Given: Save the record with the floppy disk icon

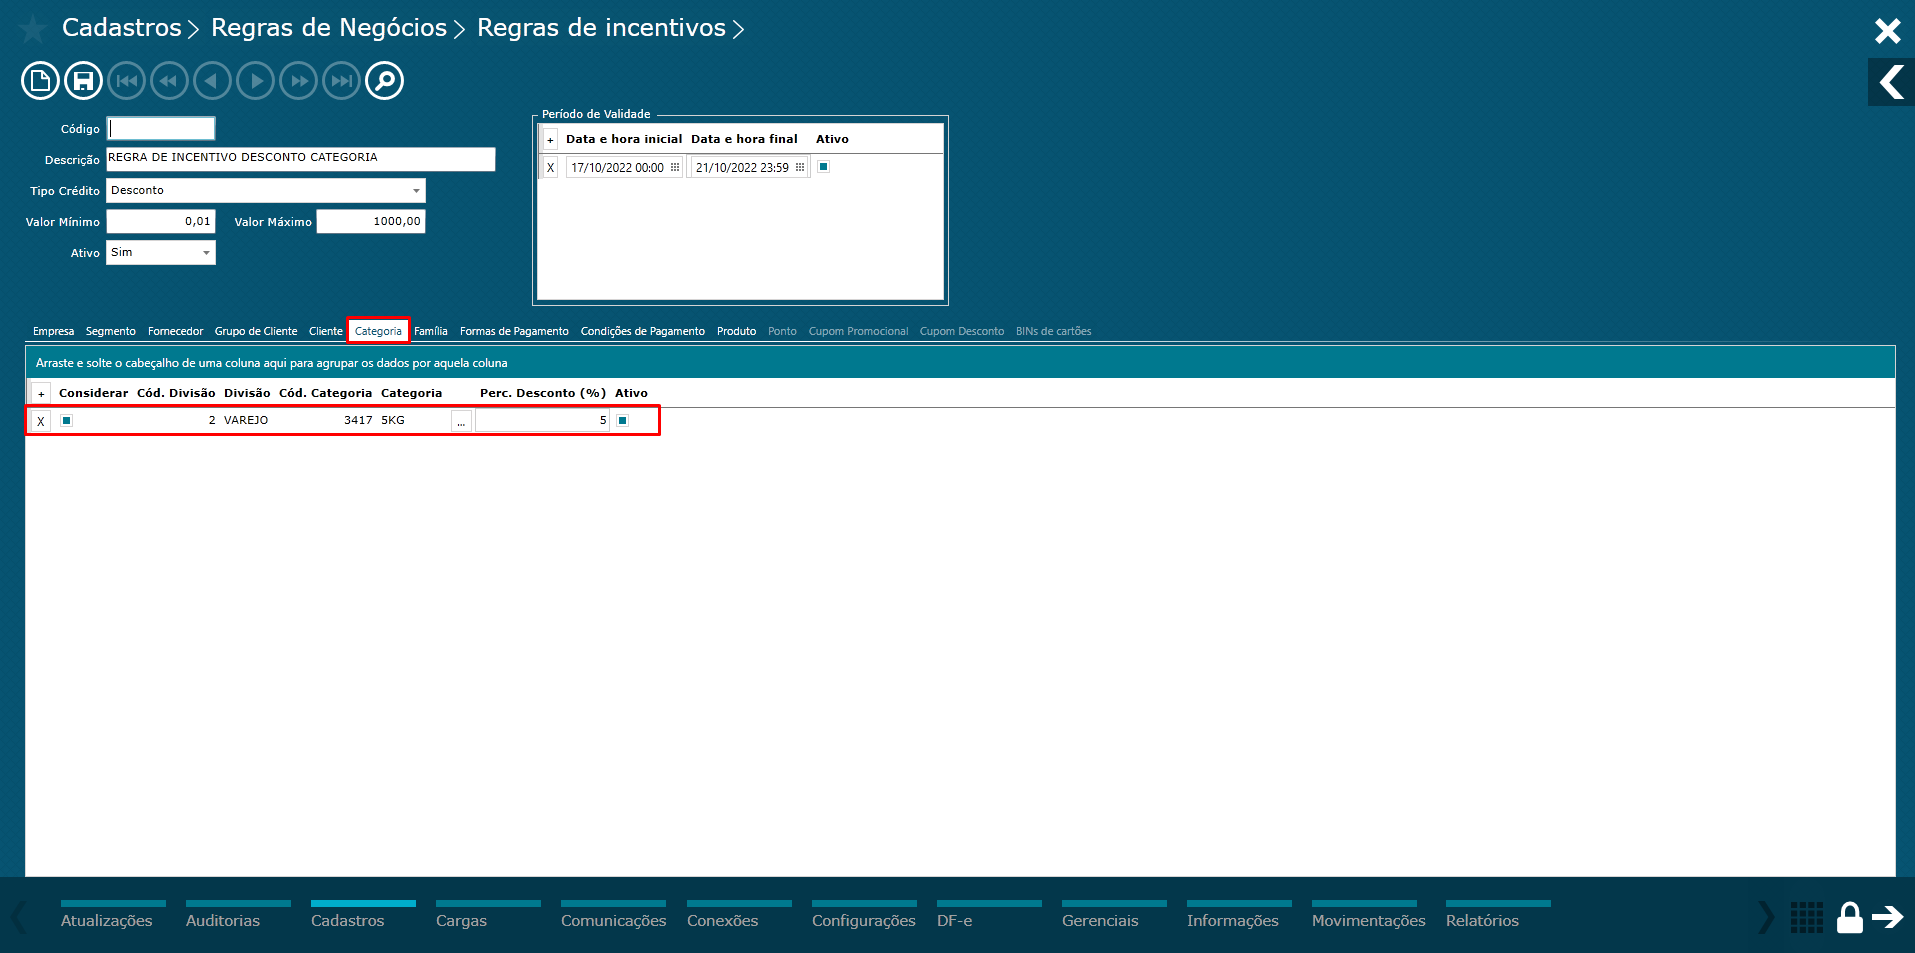Looking at the screenshot, I should (x=84, y=81).
